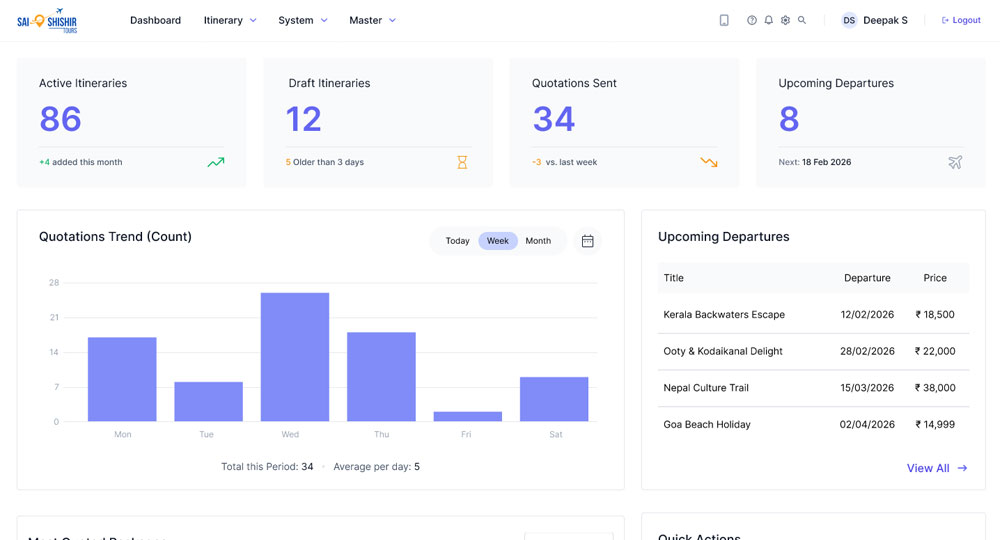Click the price ₹ 22,000

(935, 351)
